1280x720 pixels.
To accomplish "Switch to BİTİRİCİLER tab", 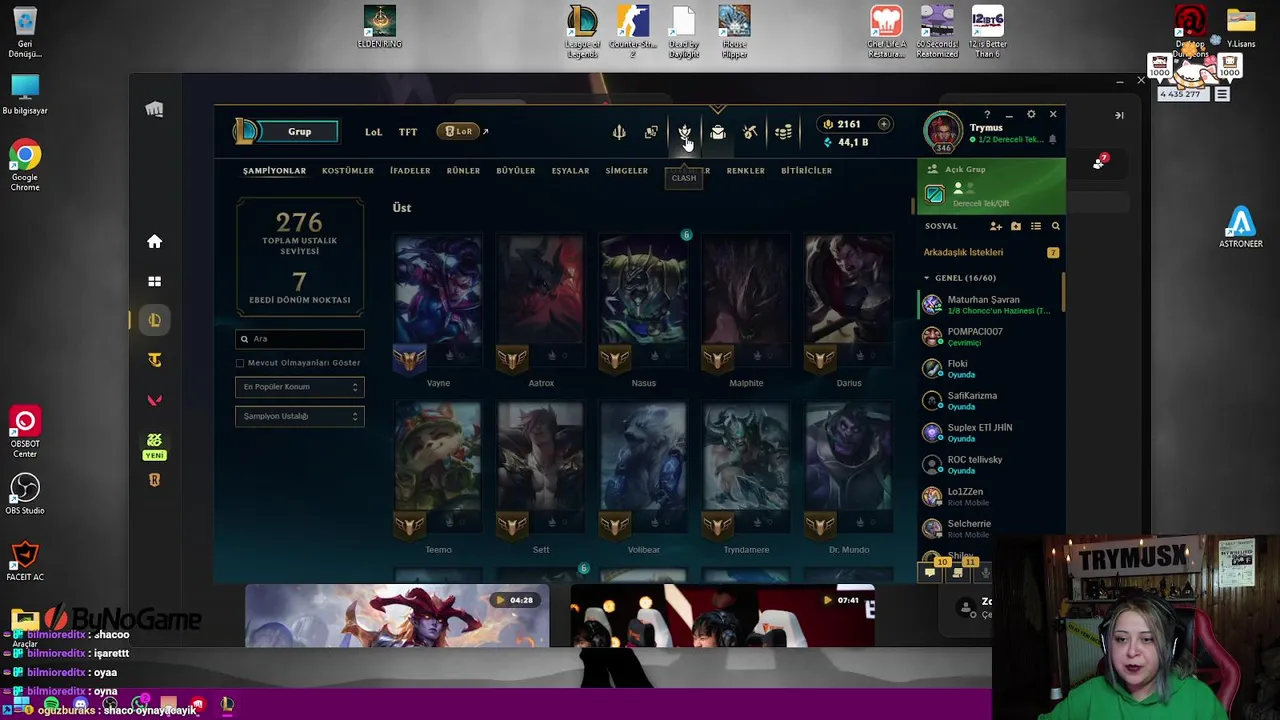I will coord(806,171).
